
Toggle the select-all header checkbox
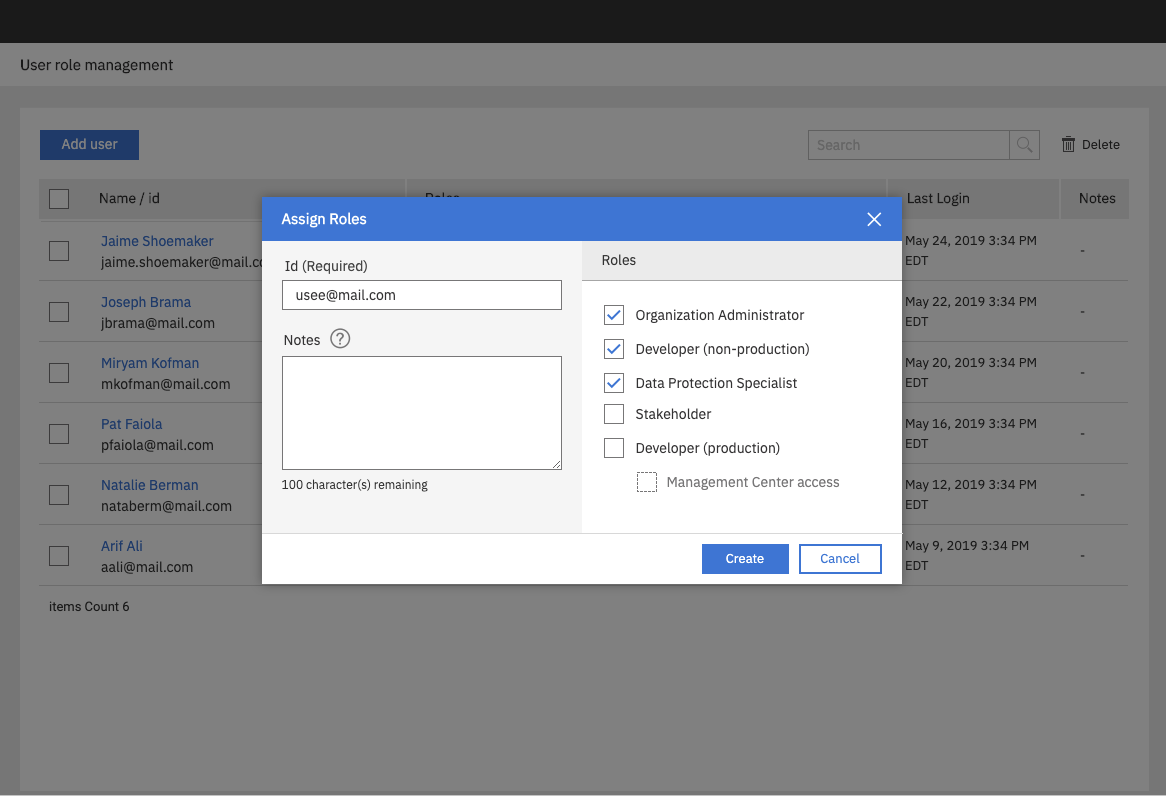[59, 199]
